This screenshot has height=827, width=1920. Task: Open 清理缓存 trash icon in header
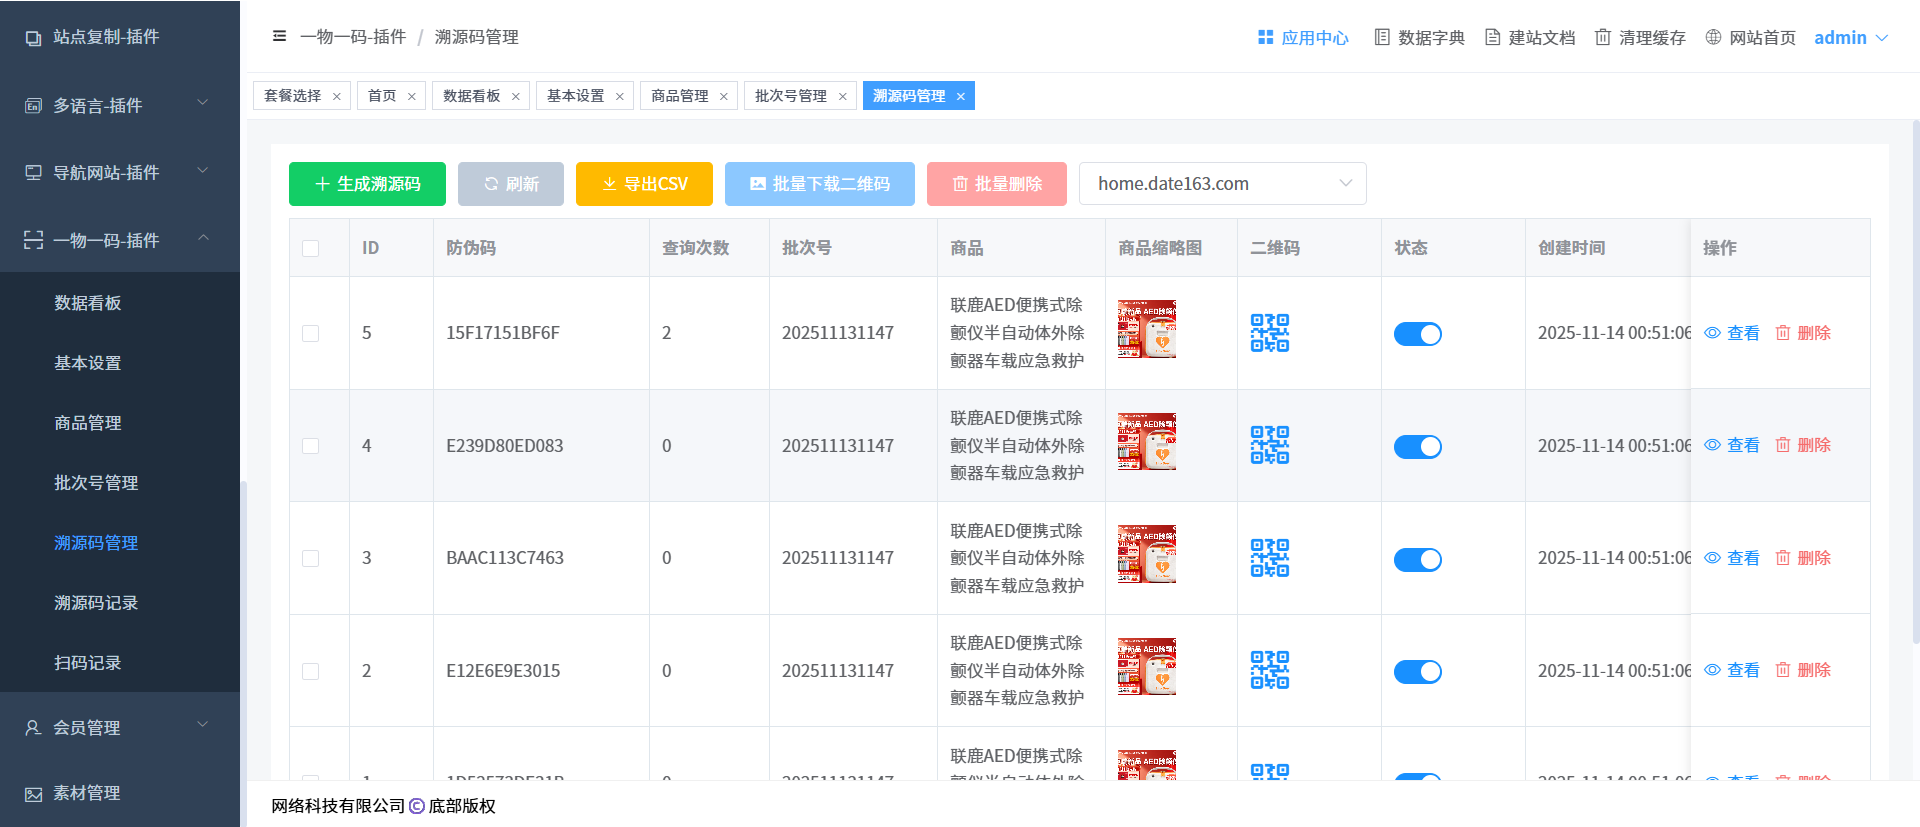[1603, 37]
